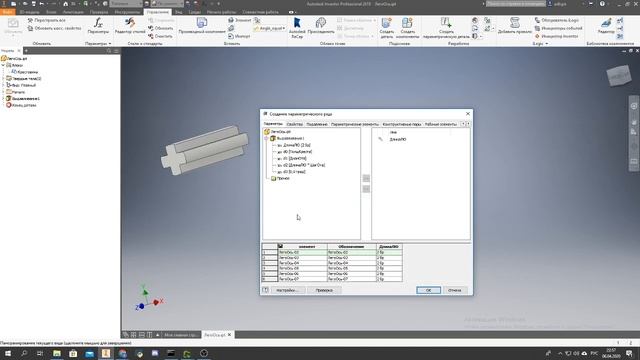The image size is (640, 360).
Task: Expand Твердые тела(1) in model browser
Action: 3,78
